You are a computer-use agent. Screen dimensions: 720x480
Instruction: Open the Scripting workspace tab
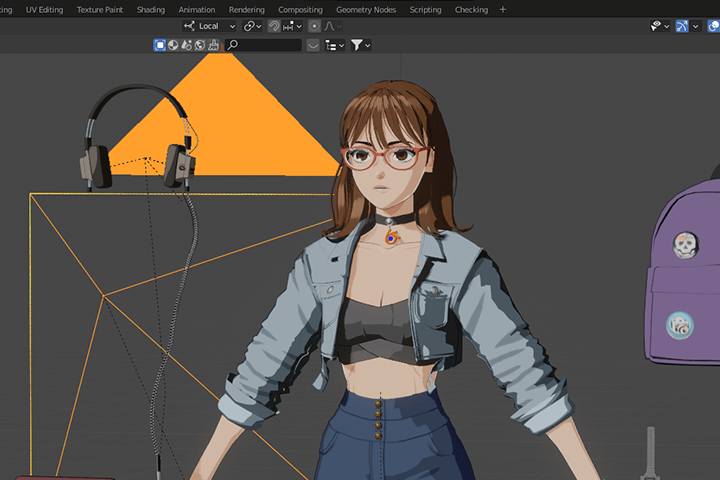pos(425,10)
